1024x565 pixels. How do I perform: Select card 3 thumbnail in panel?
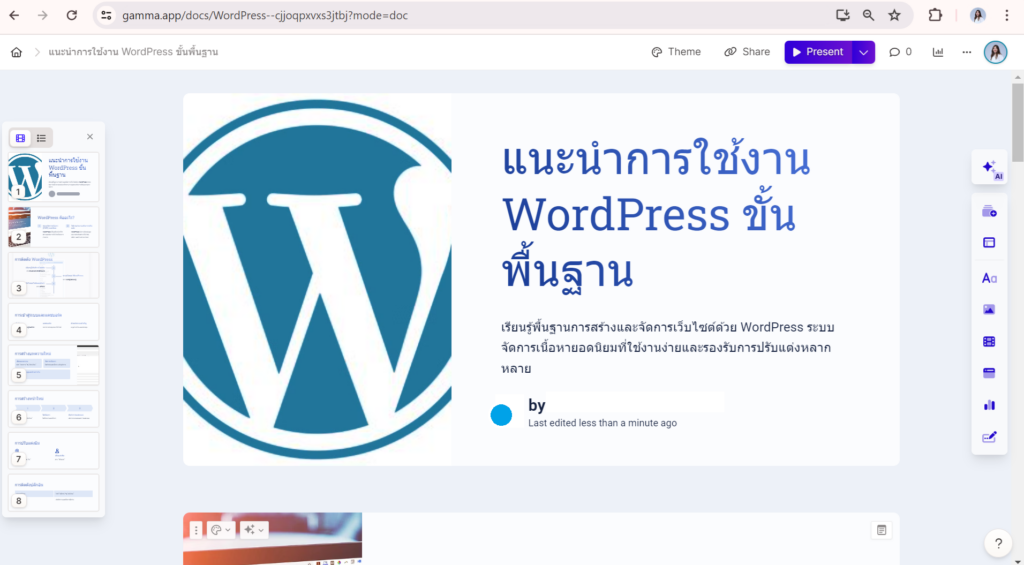tap(54, 276)
